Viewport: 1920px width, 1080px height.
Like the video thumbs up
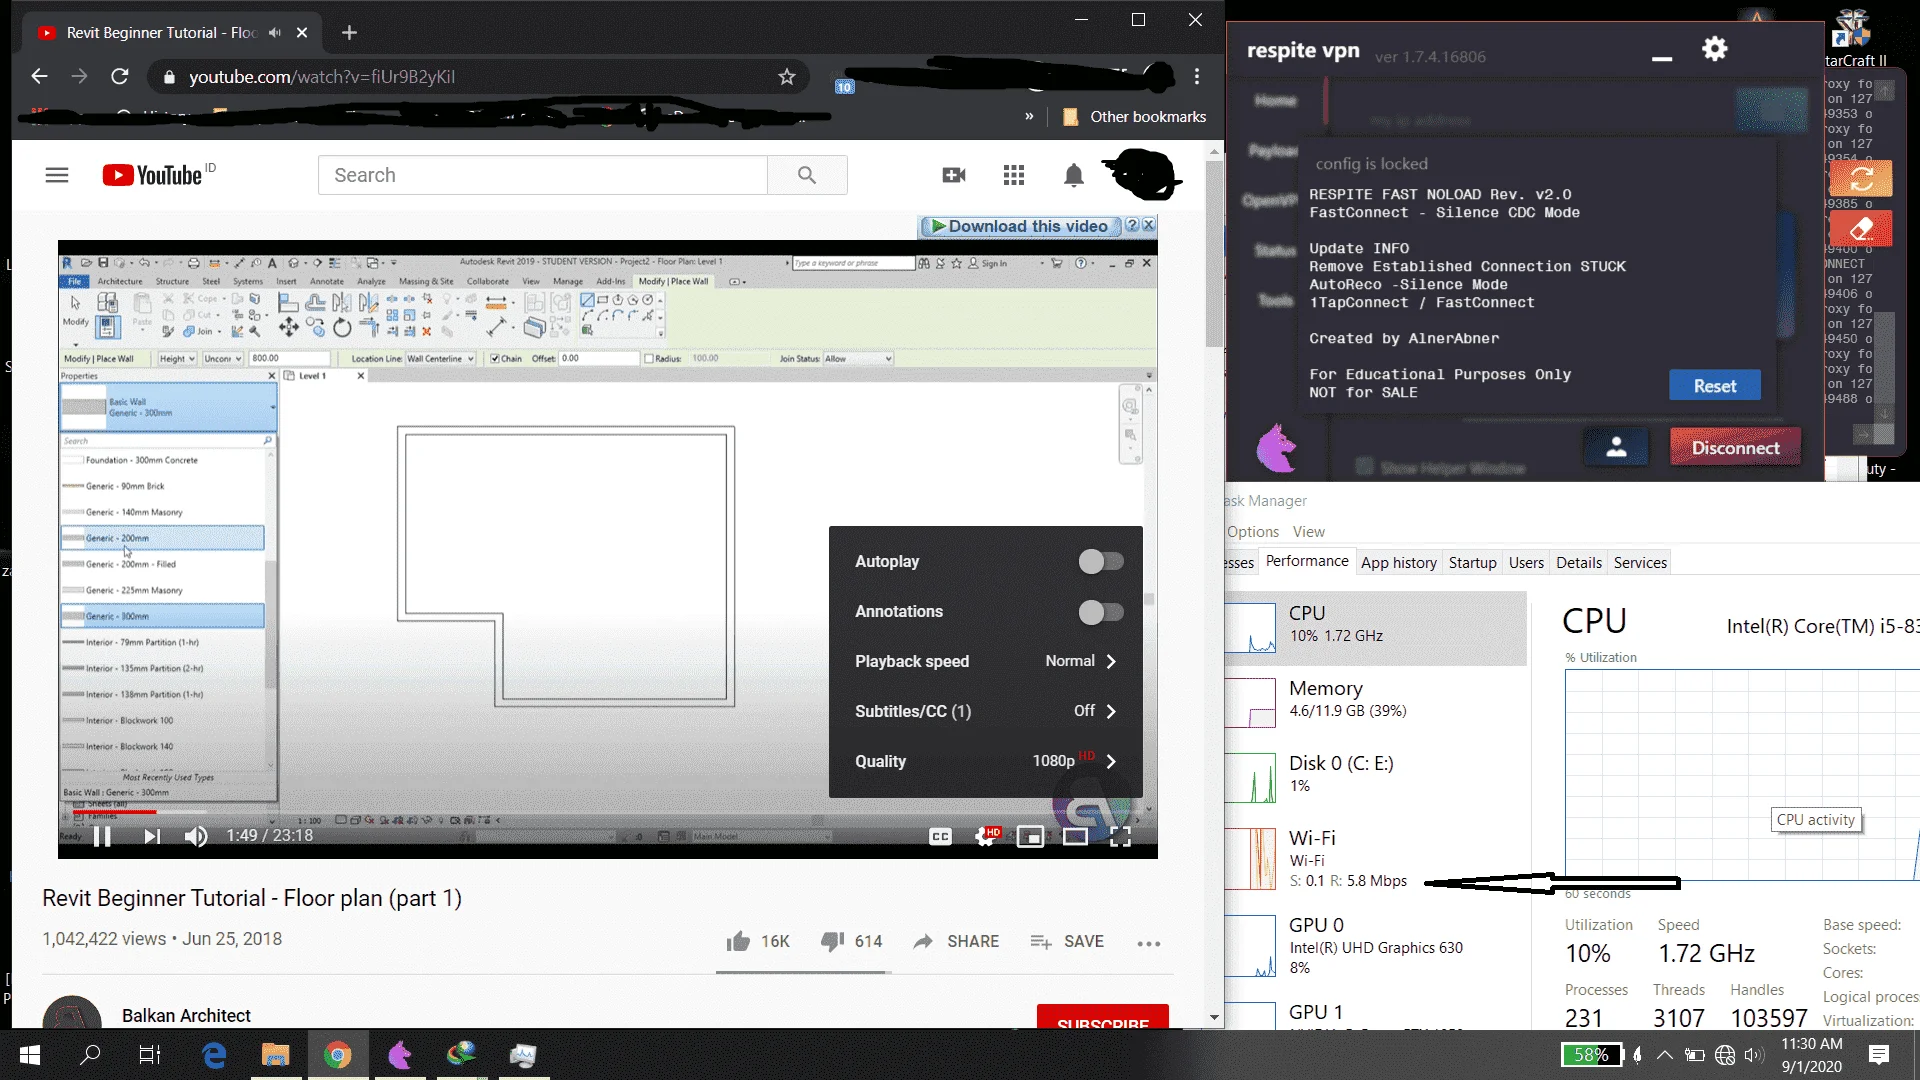(757, 942)
